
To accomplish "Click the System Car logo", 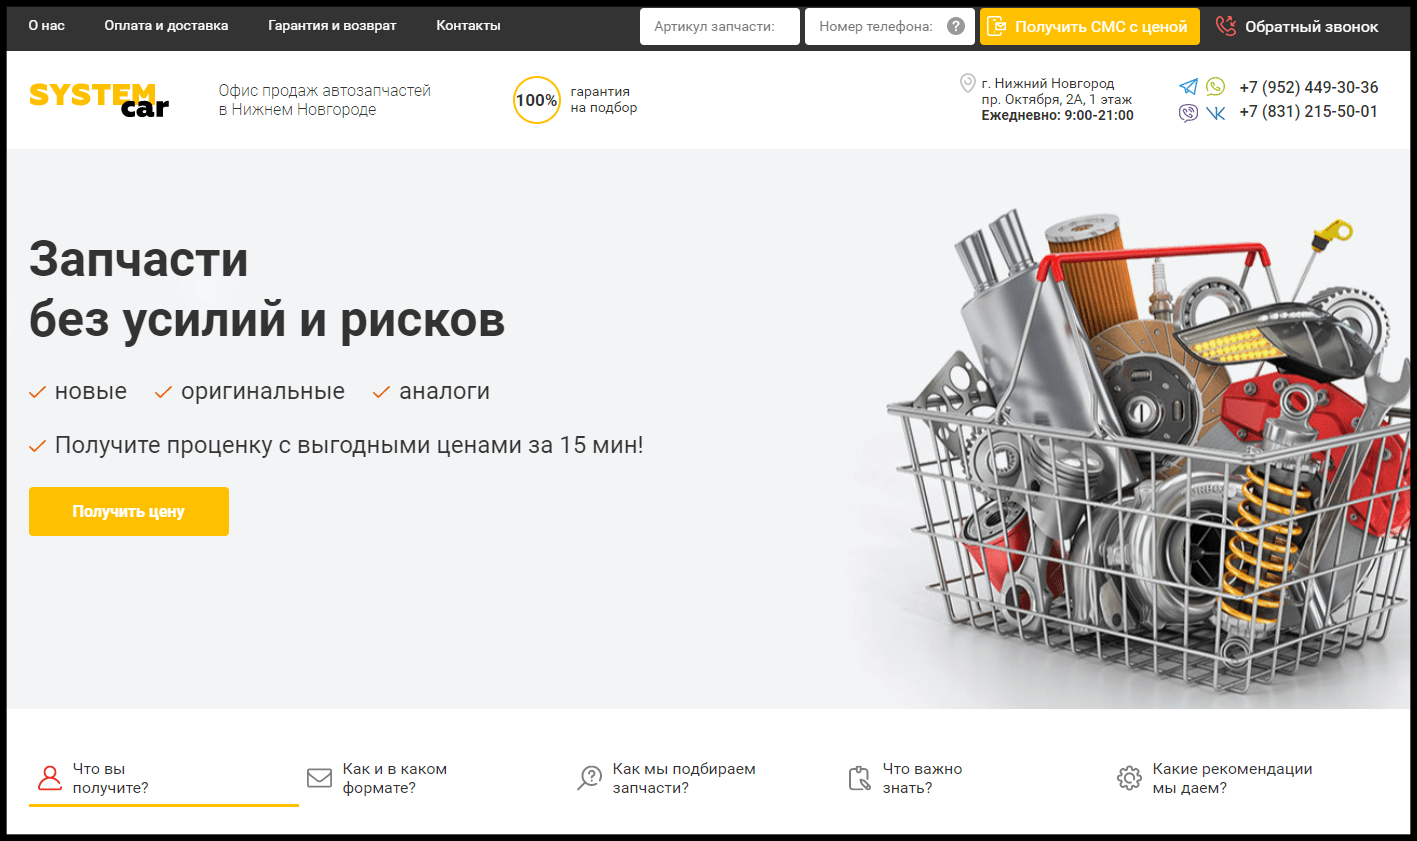I will 99,100.
